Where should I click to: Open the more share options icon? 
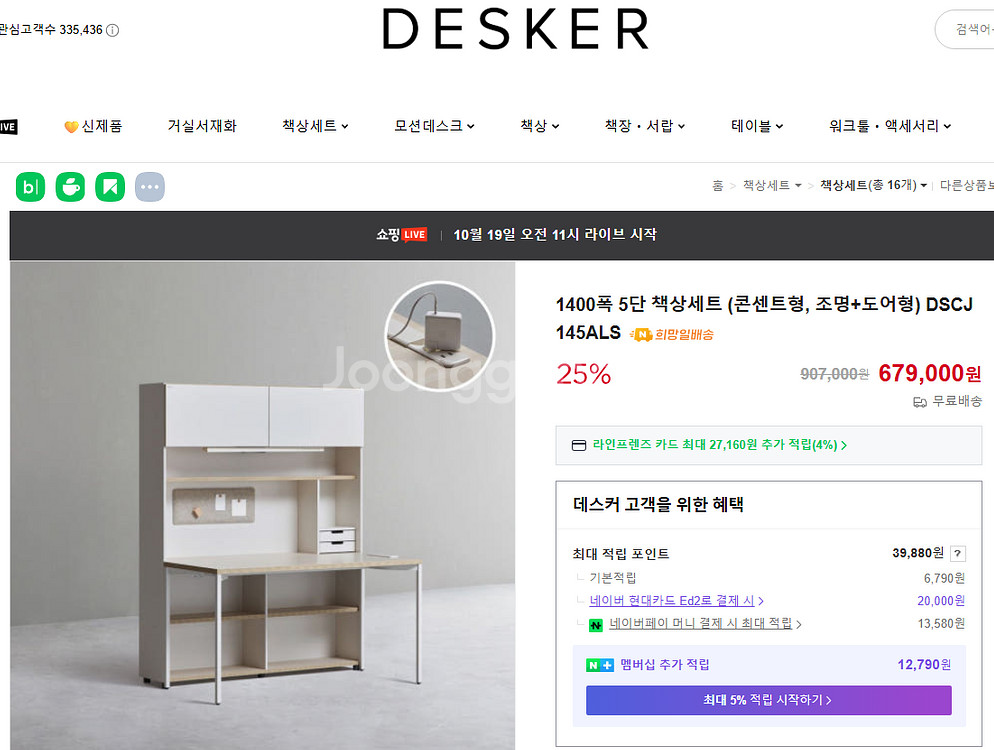point(150,187)
